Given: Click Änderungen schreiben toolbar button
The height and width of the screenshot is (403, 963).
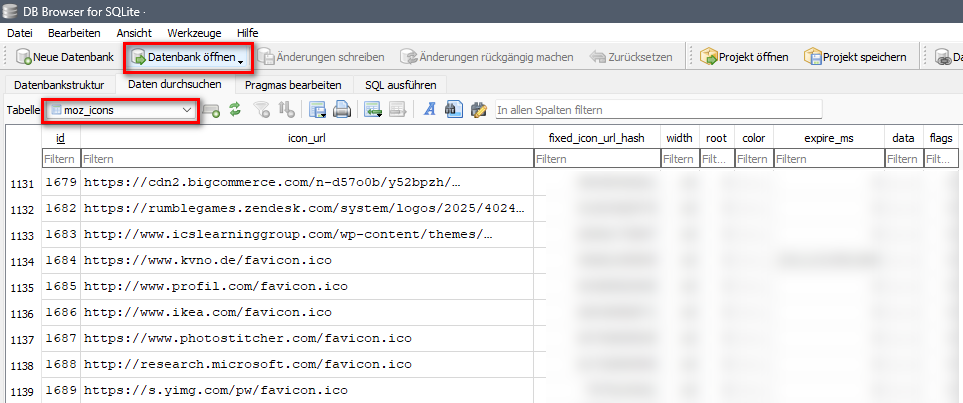Looking at the screenshot, I should coord(321,57).
